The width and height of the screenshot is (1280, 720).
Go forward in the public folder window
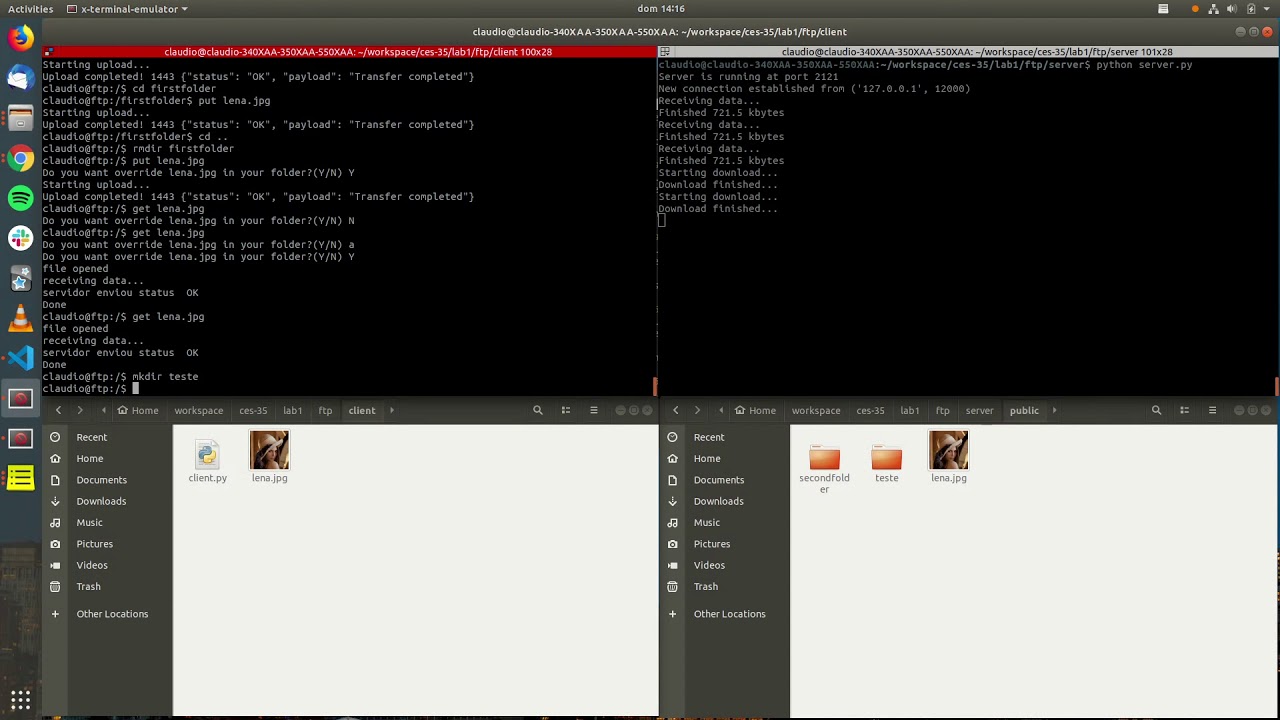(698, 410)
